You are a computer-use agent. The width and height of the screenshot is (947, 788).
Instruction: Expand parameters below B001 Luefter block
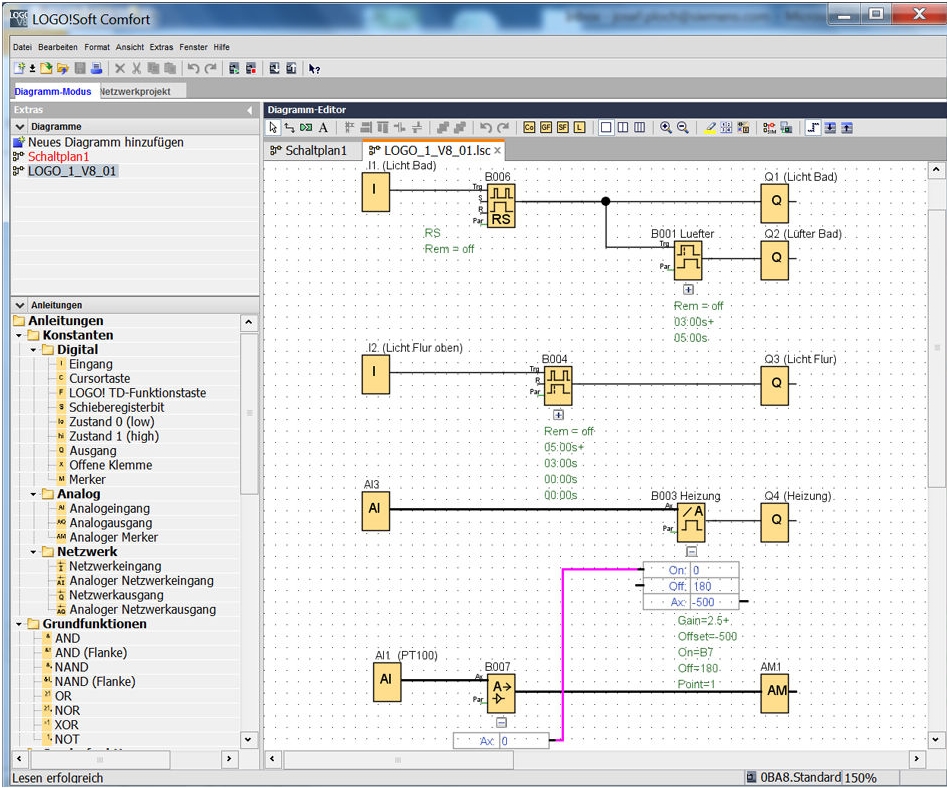point(689,289)
